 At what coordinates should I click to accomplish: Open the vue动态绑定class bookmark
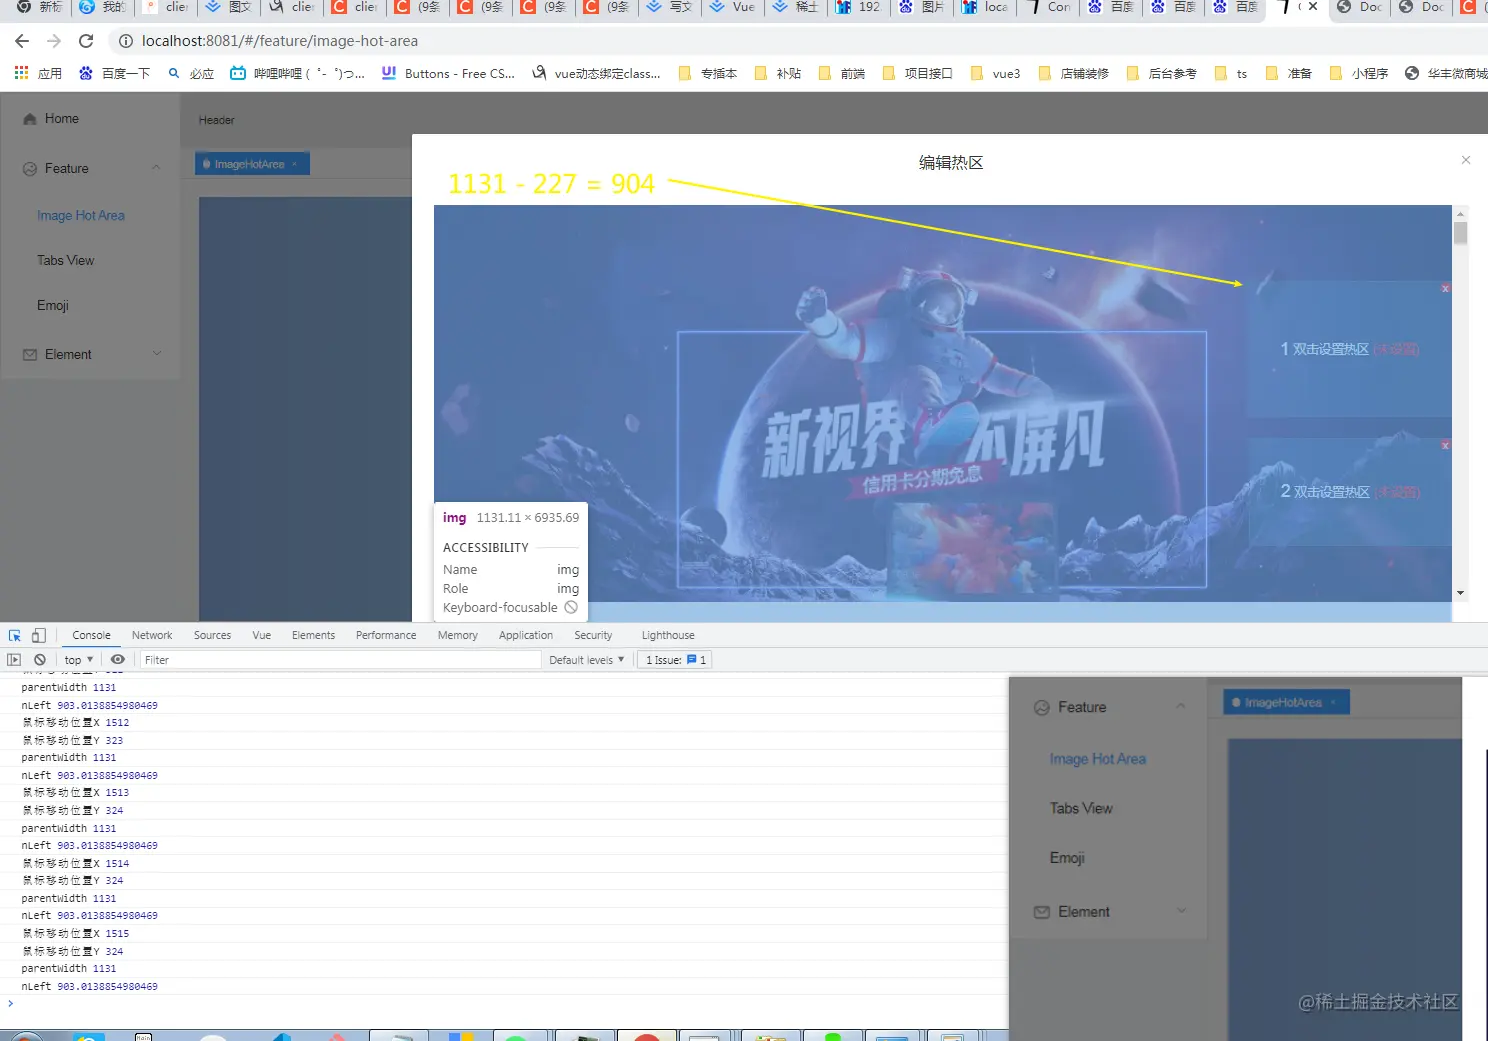pos(596,73)
